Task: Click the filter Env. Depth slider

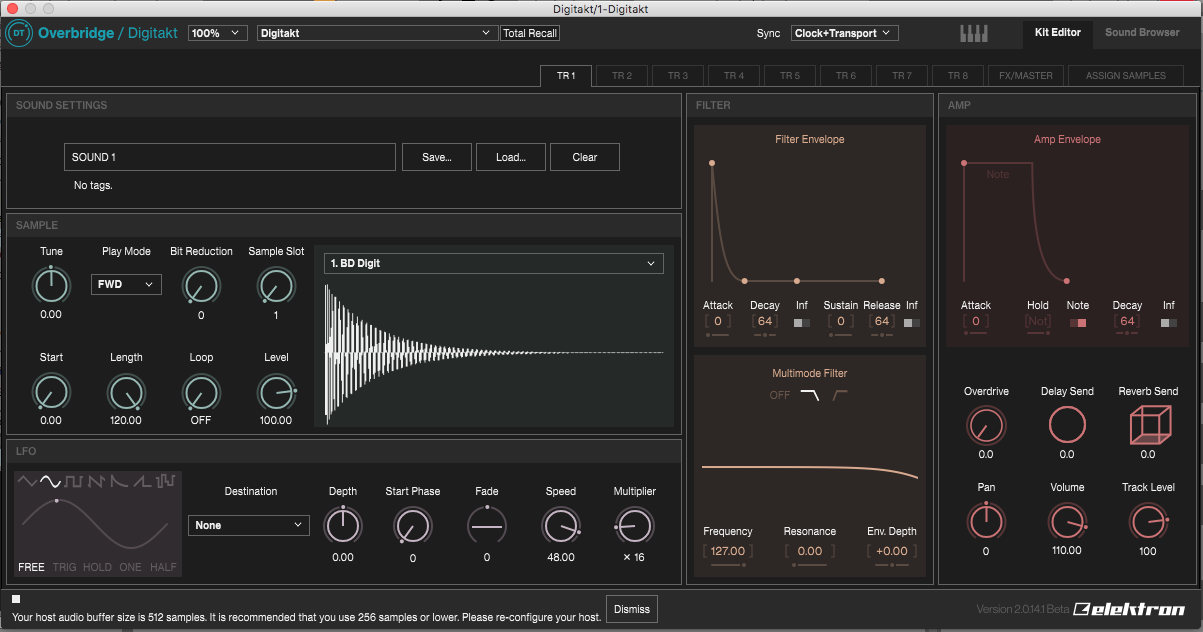Action: (892, 565)
